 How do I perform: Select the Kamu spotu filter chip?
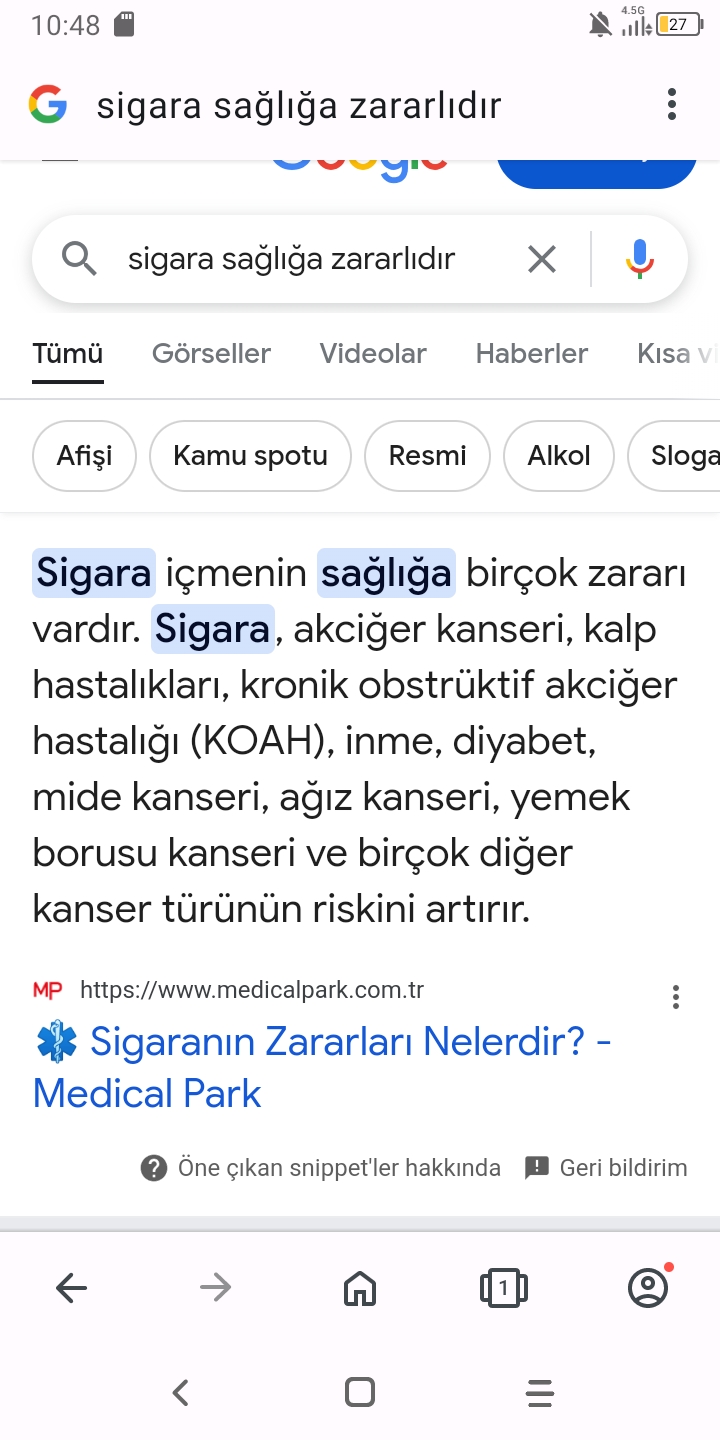pyautogui.click(x=250, y=456)
